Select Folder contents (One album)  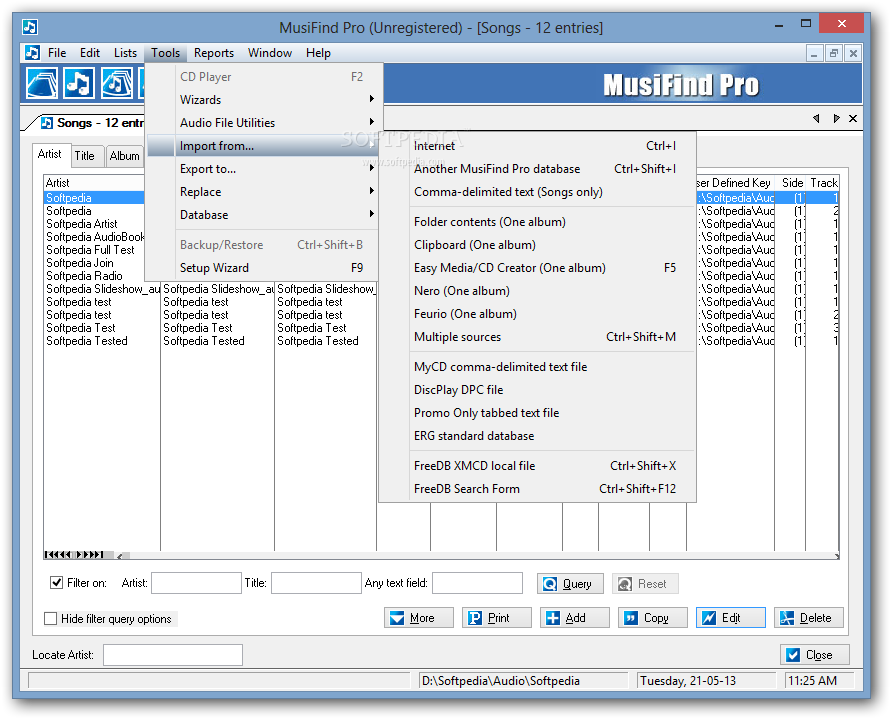click(x=538, y=222)
